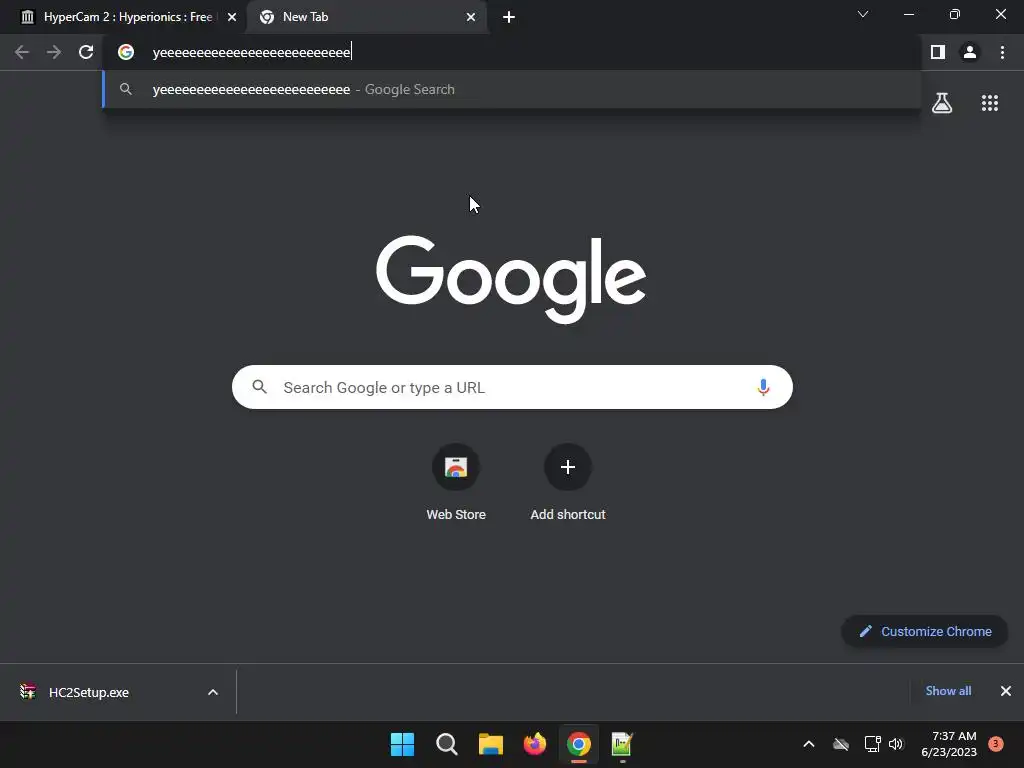Reload the current page
The width and height of the screenshot is (1024, 768).
click(86, 52)
